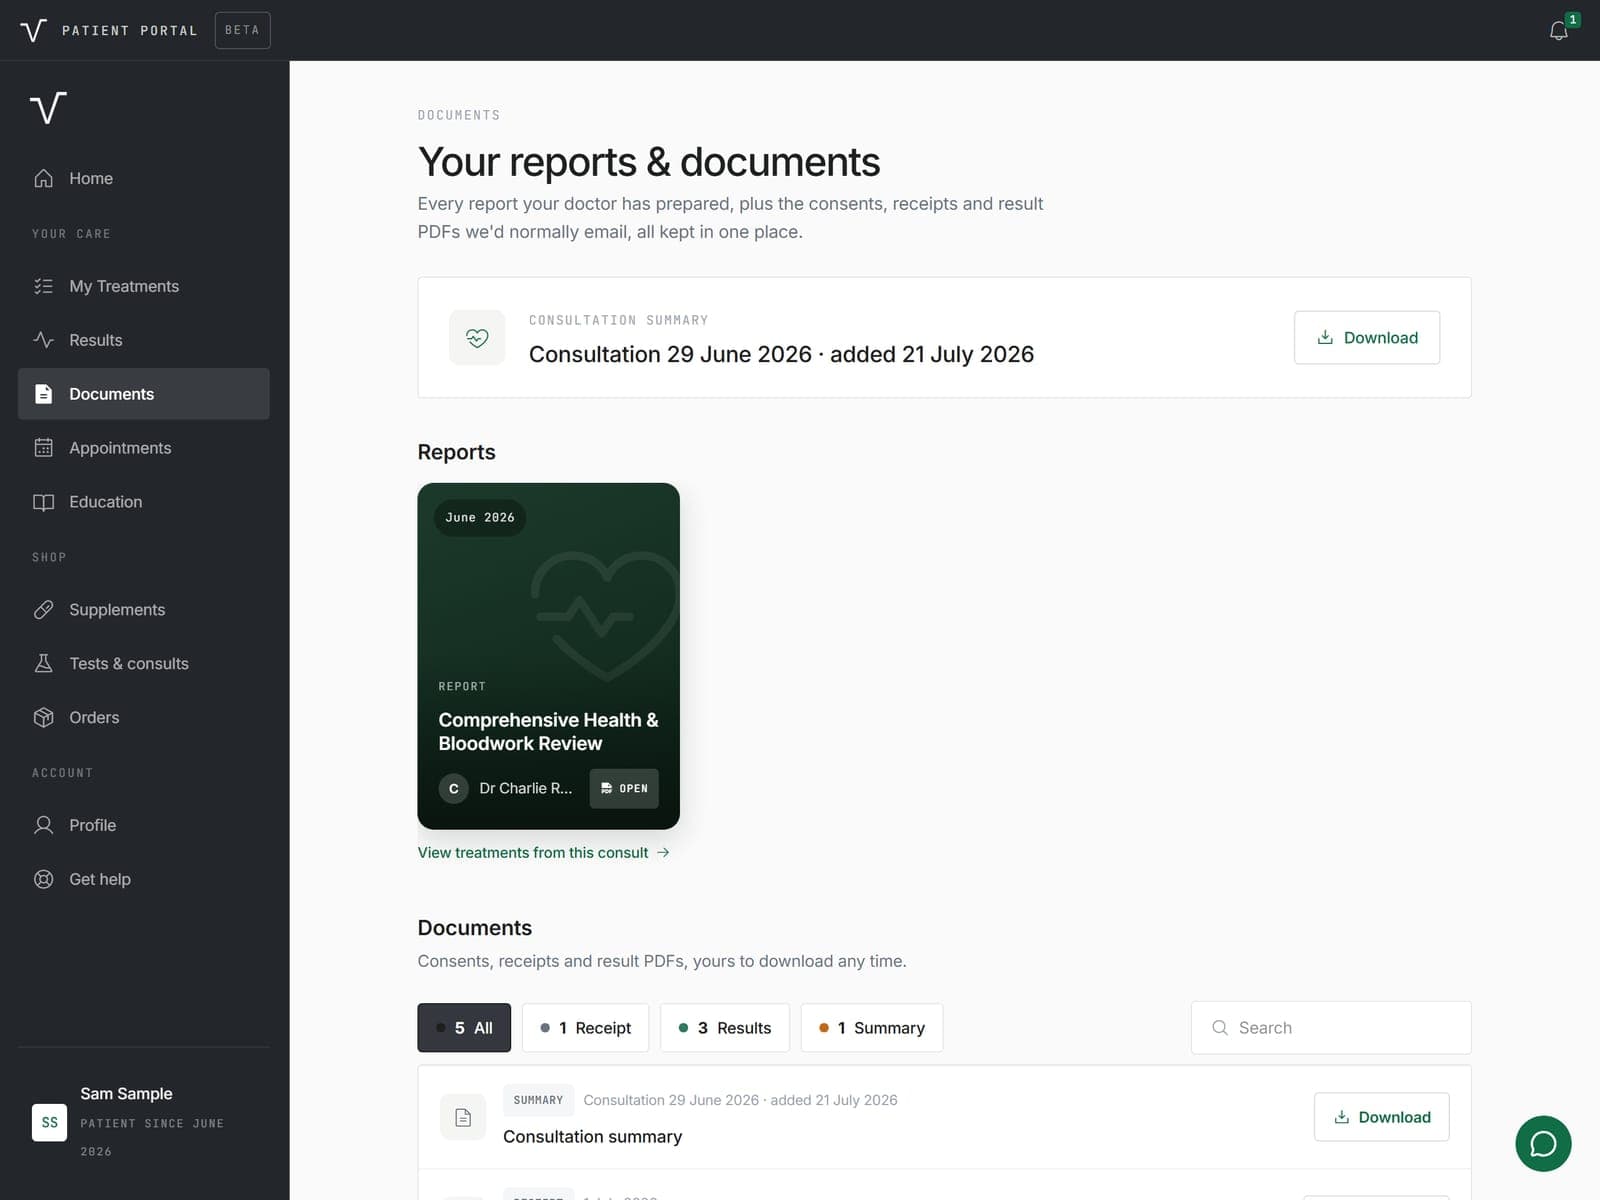
Task: Go to My Treatments page
Action: 144,286
